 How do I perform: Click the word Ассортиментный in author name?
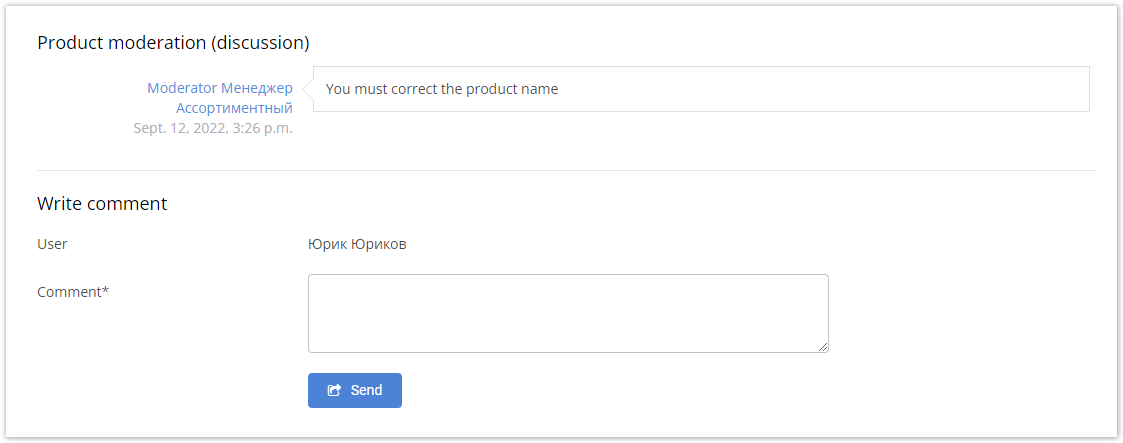(x=234, y=108)
